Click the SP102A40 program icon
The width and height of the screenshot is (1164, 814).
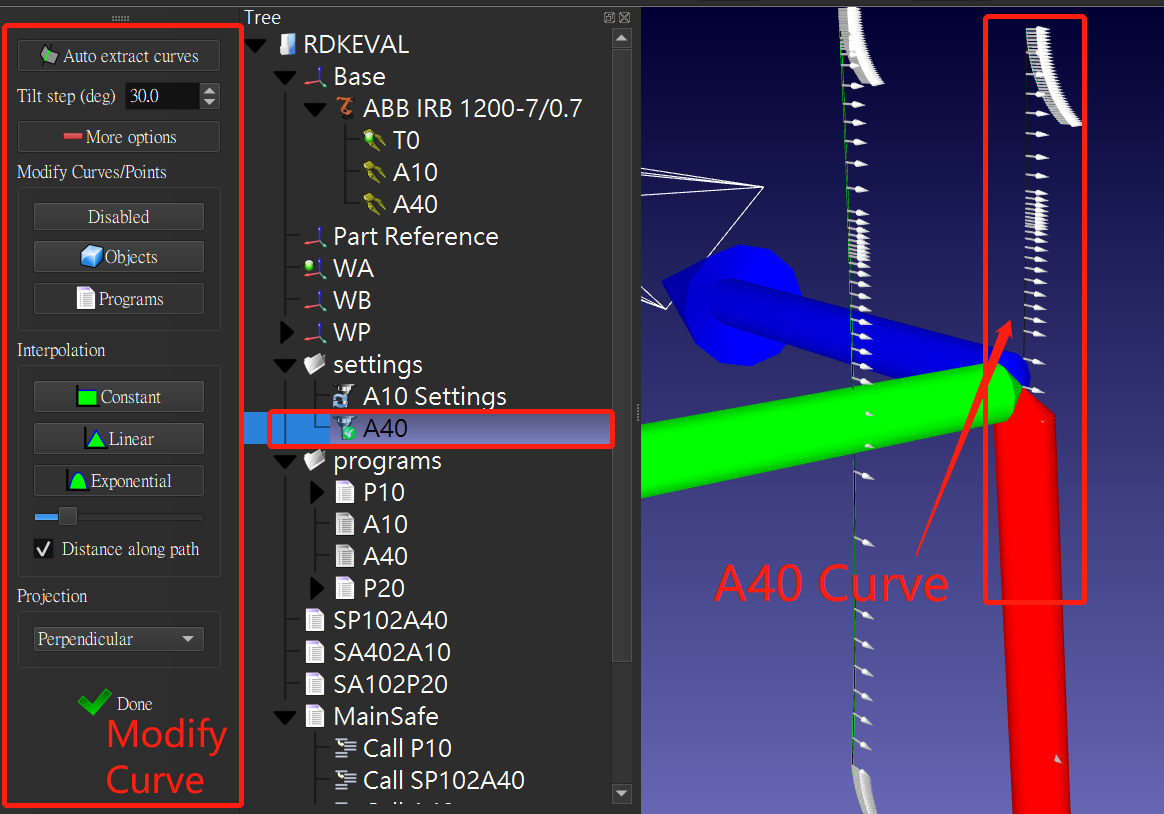[315, 620]
